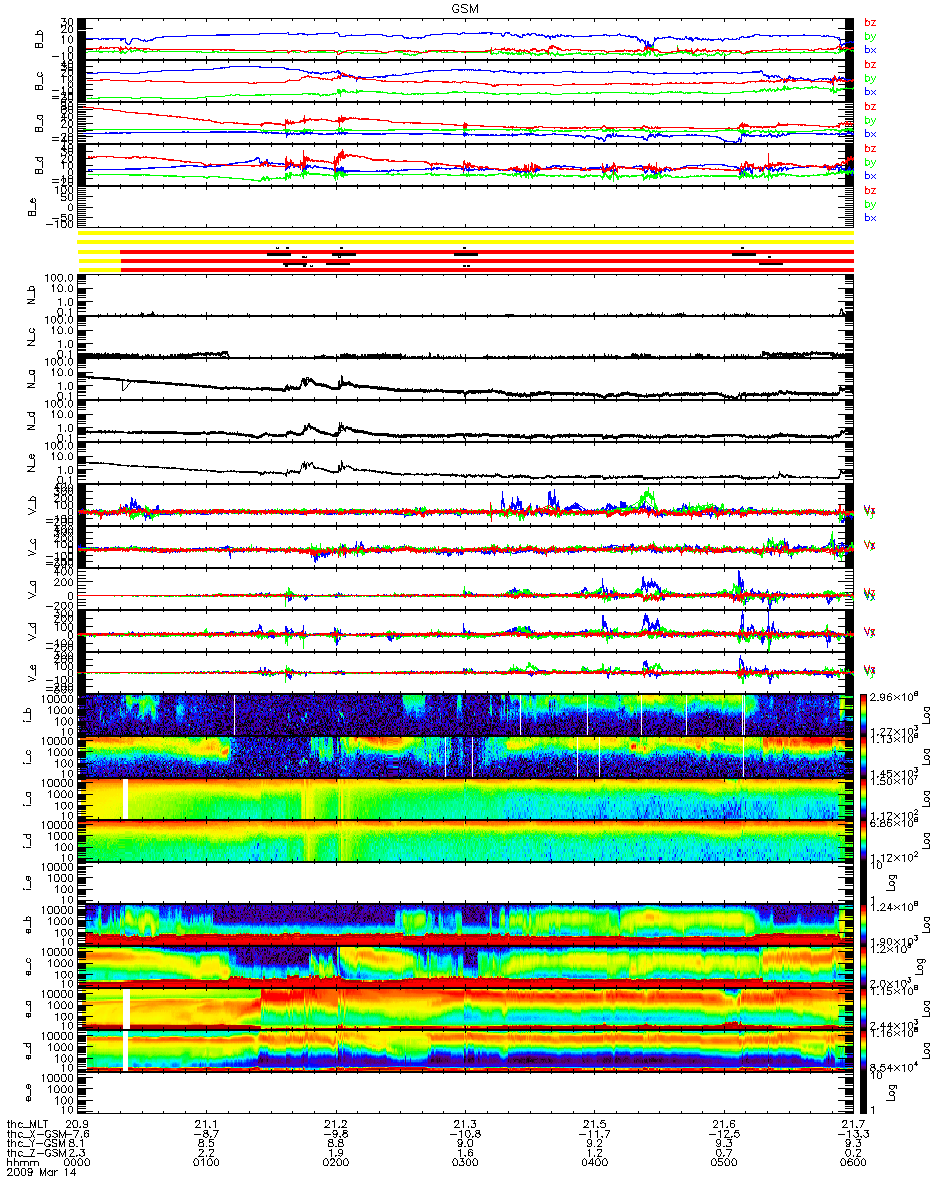Pick the V_c velocity axis label

point(31,547)
